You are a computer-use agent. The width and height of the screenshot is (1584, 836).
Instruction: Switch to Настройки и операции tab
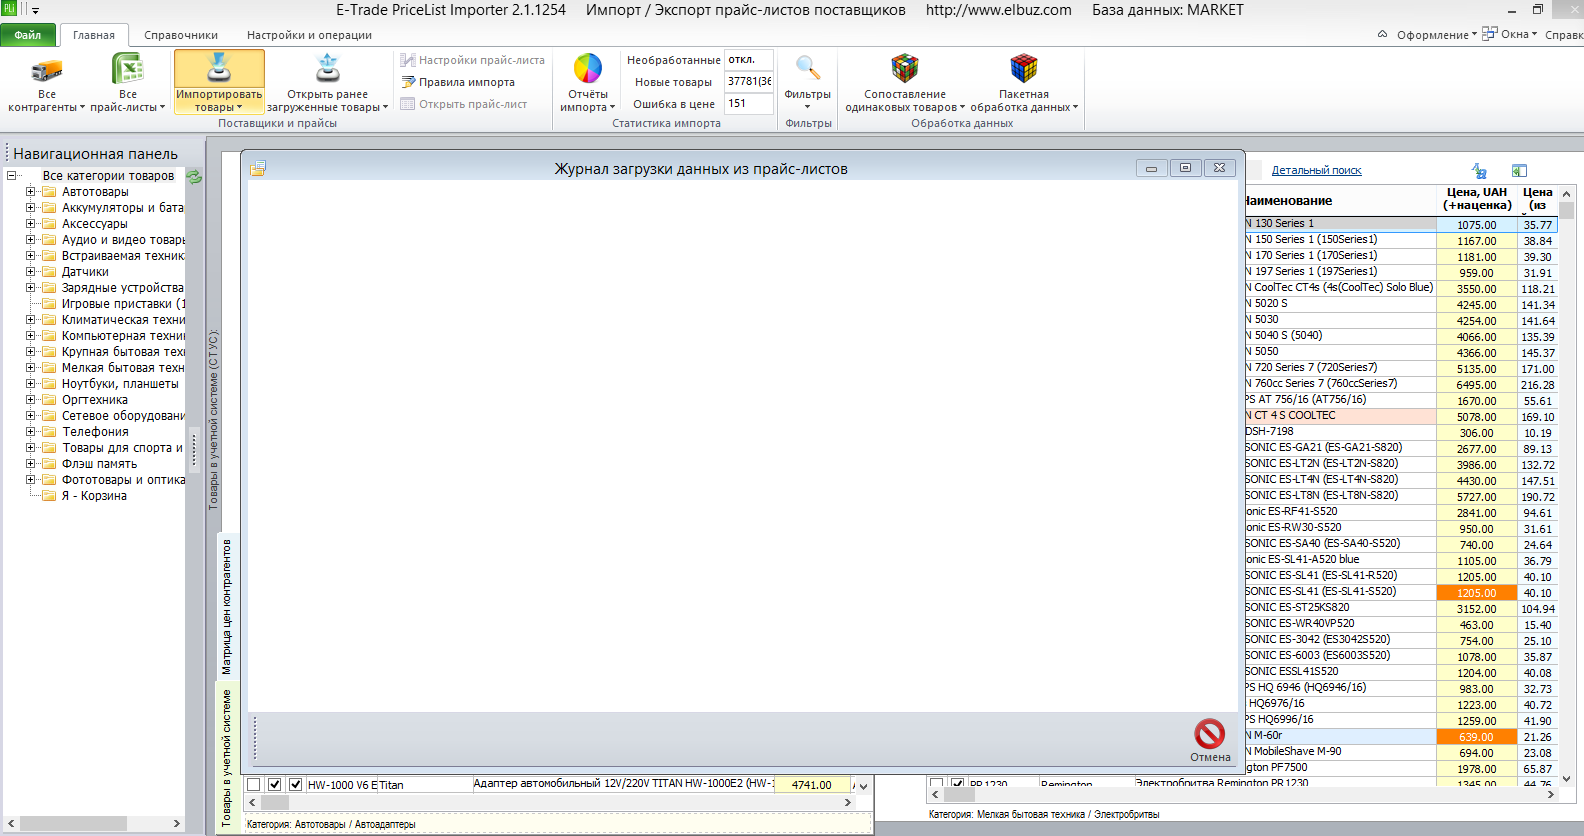tap(309, 35)
